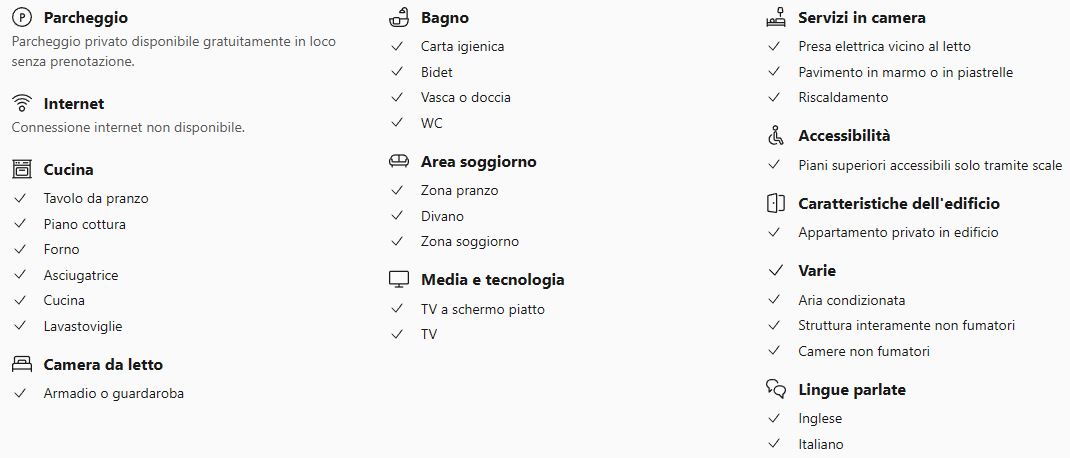Select the Varie section heading

click(817, 271)
